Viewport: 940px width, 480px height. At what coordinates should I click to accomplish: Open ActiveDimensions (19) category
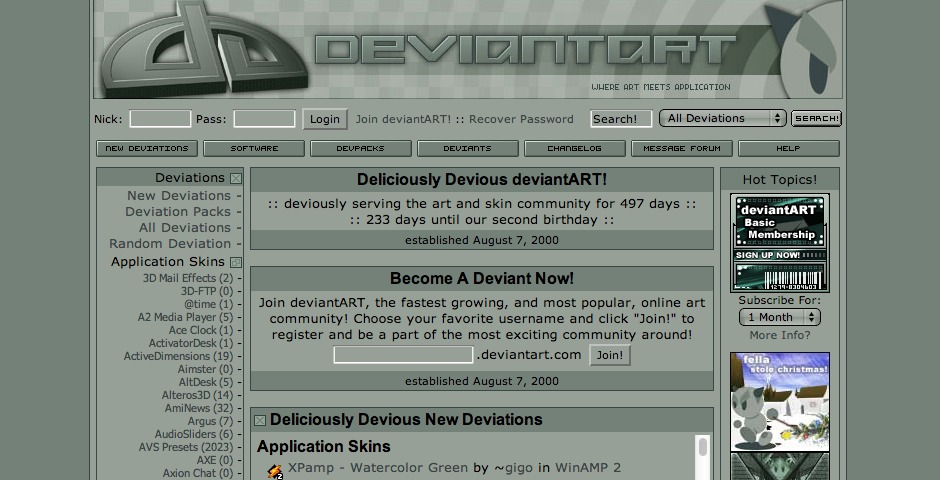(x=179, y=356)
